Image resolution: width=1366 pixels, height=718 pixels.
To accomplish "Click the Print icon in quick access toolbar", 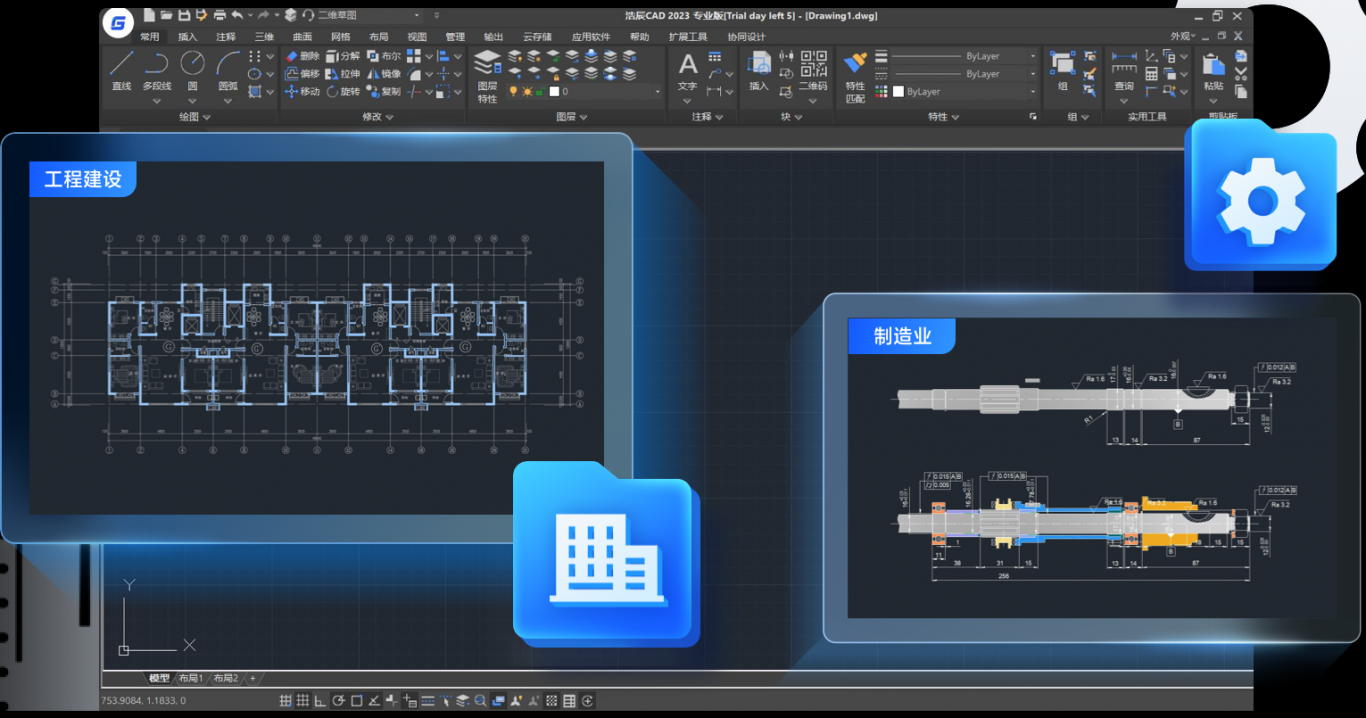I will pos(219,15).
